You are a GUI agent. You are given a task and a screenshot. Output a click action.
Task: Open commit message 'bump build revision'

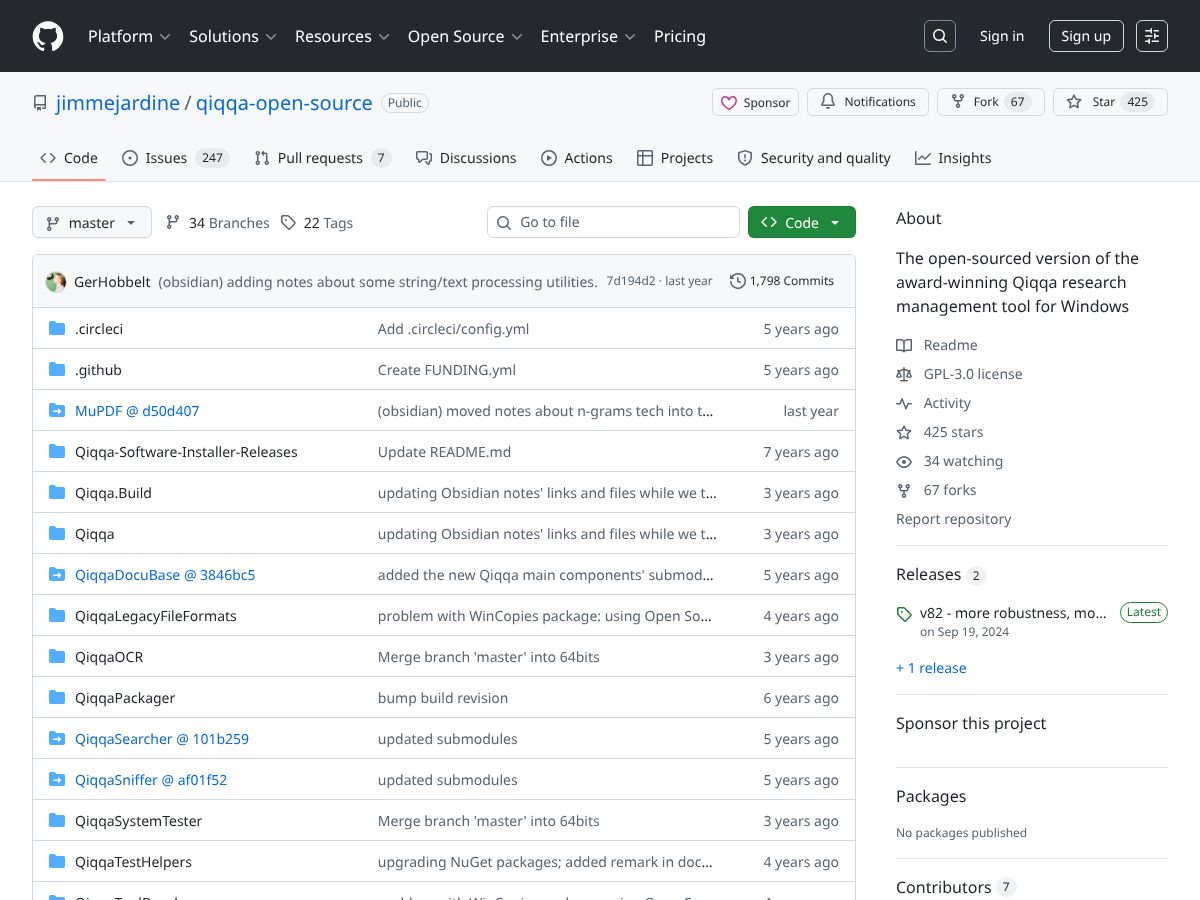coord(443,698)
